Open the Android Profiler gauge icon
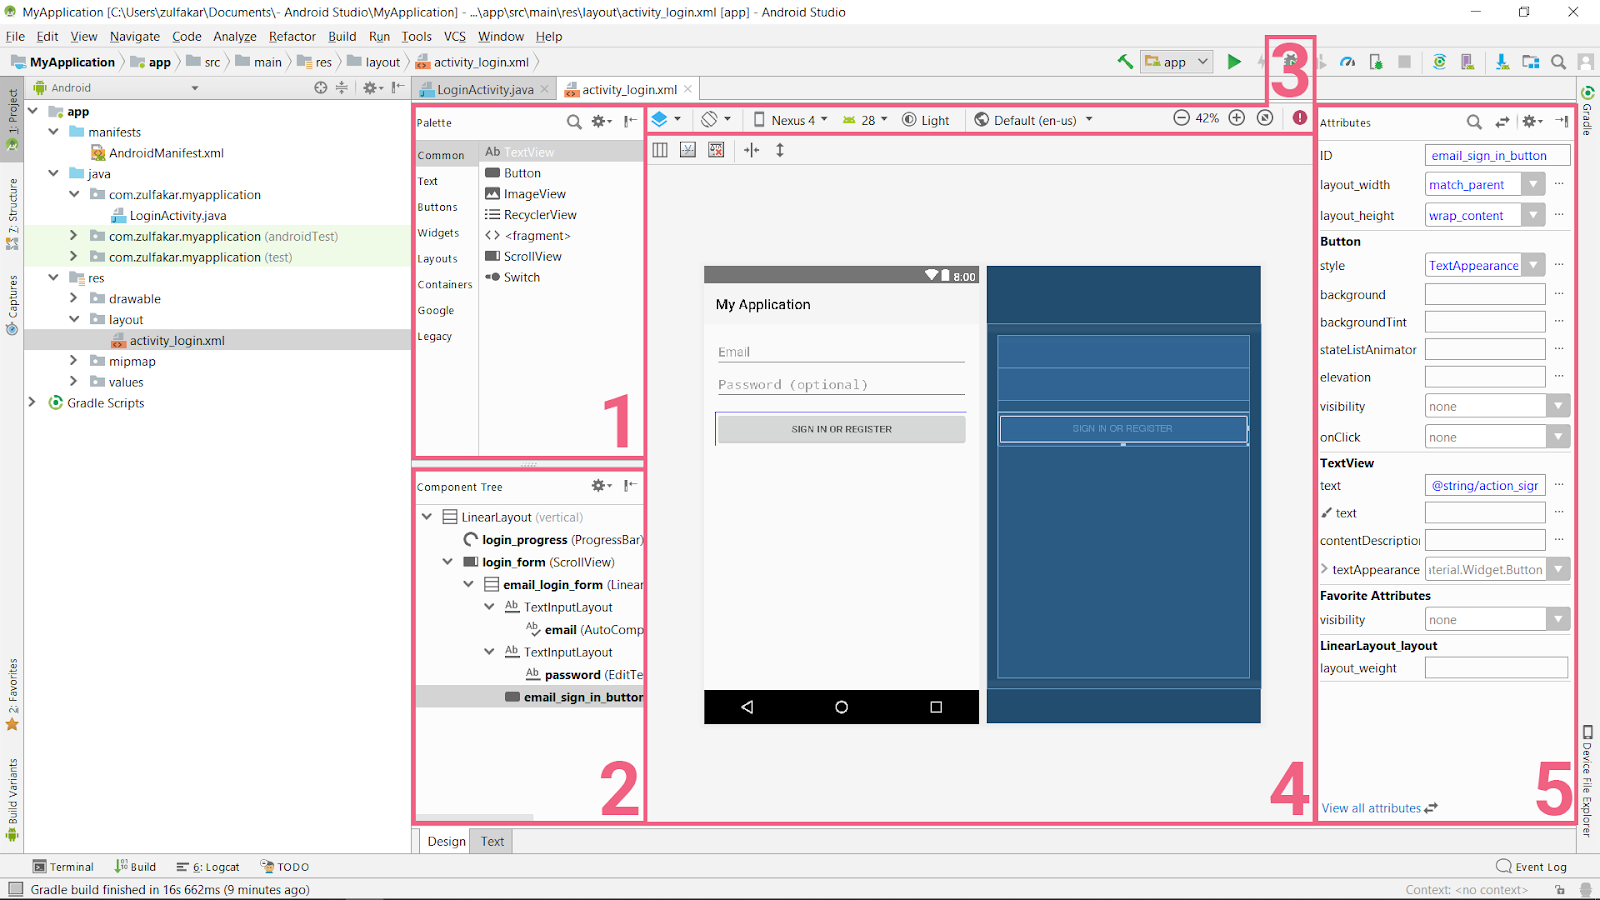This screenshot has height=900, width=1600. tap(1348, 62)
